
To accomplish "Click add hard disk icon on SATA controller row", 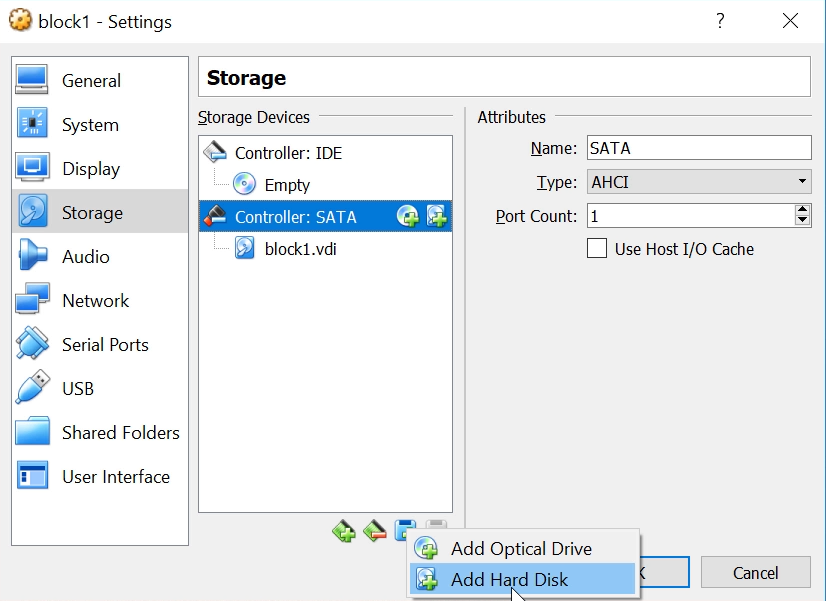I will 437,216.
